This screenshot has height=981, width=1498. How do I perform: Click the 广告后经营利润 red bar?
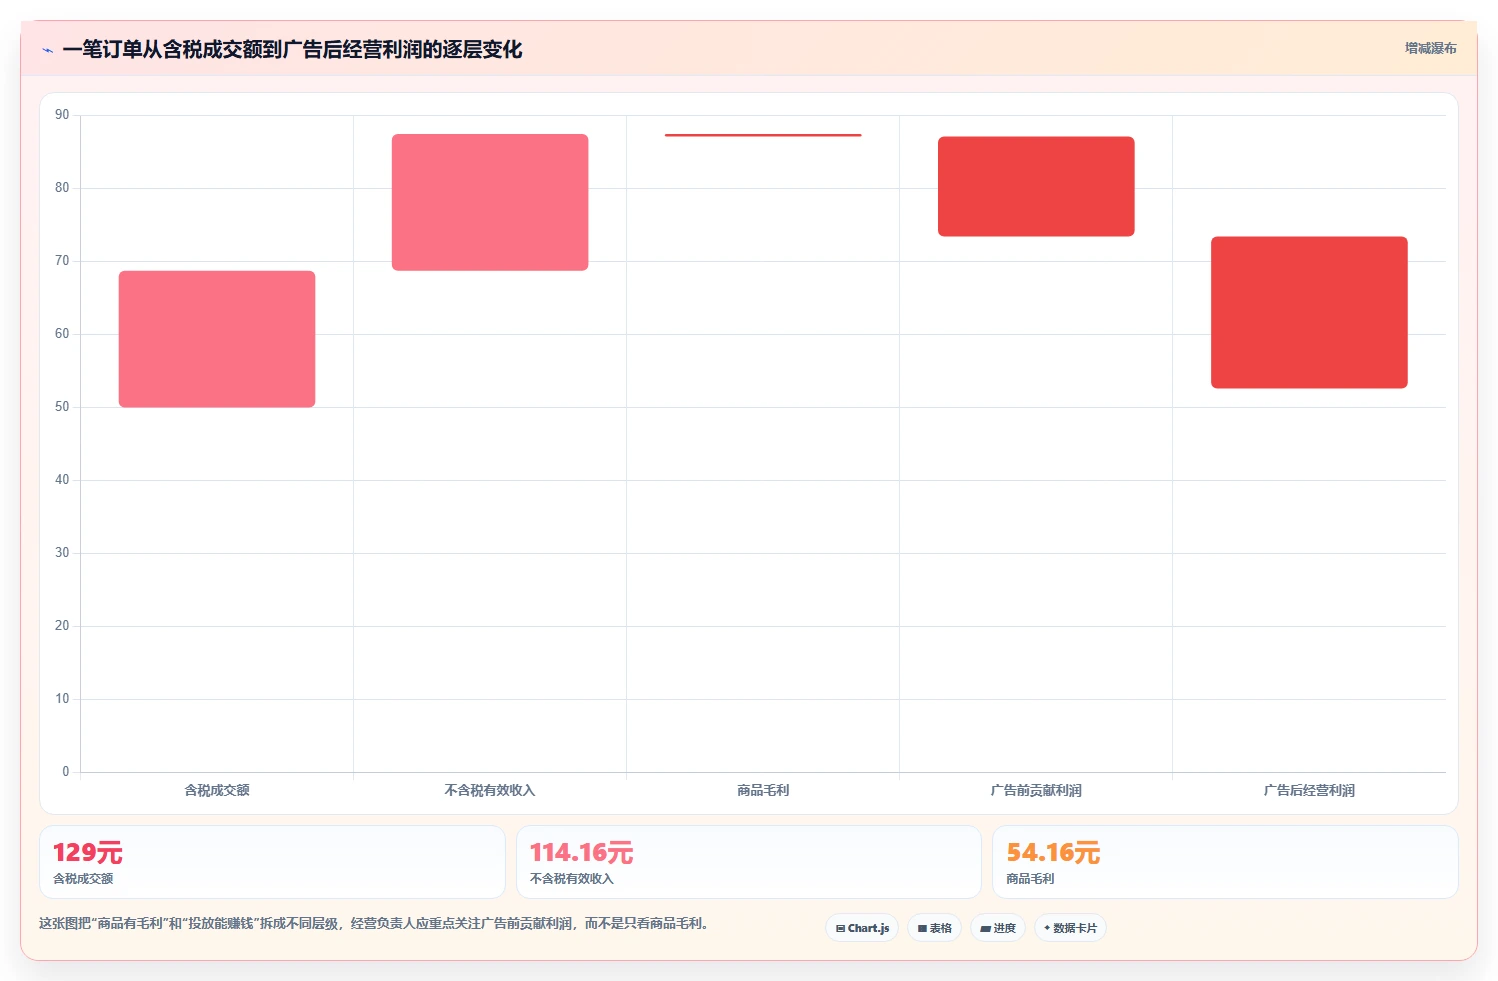(1309, 312)
